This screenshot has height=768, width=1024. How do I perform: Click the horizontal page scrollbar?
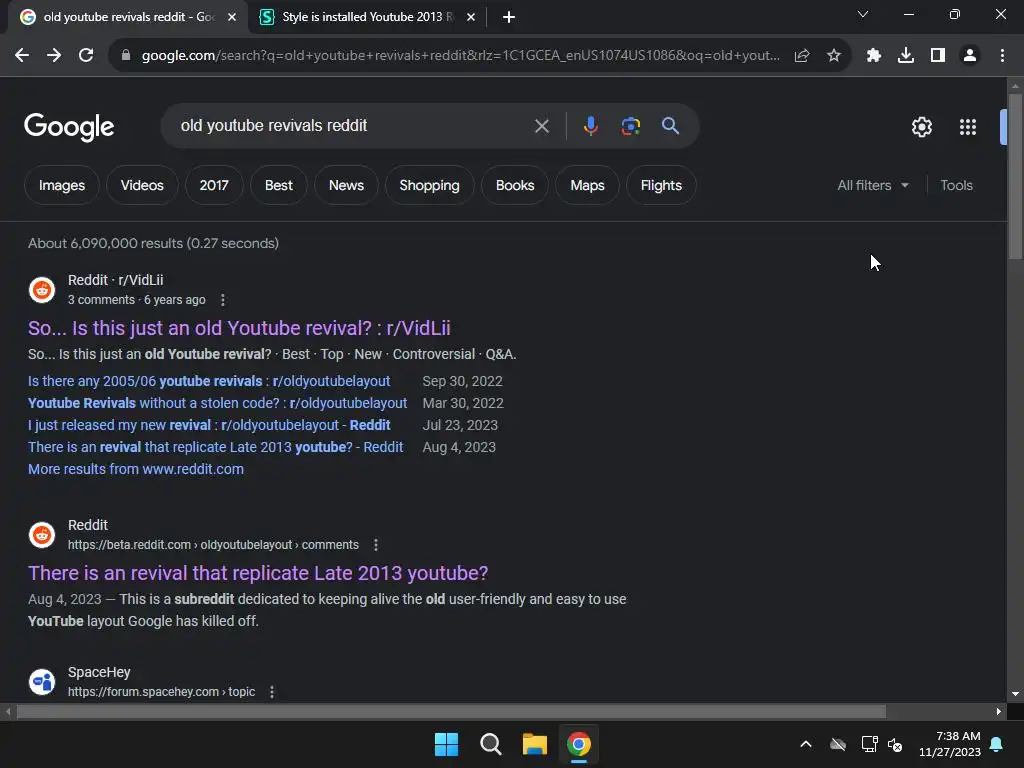451,711
